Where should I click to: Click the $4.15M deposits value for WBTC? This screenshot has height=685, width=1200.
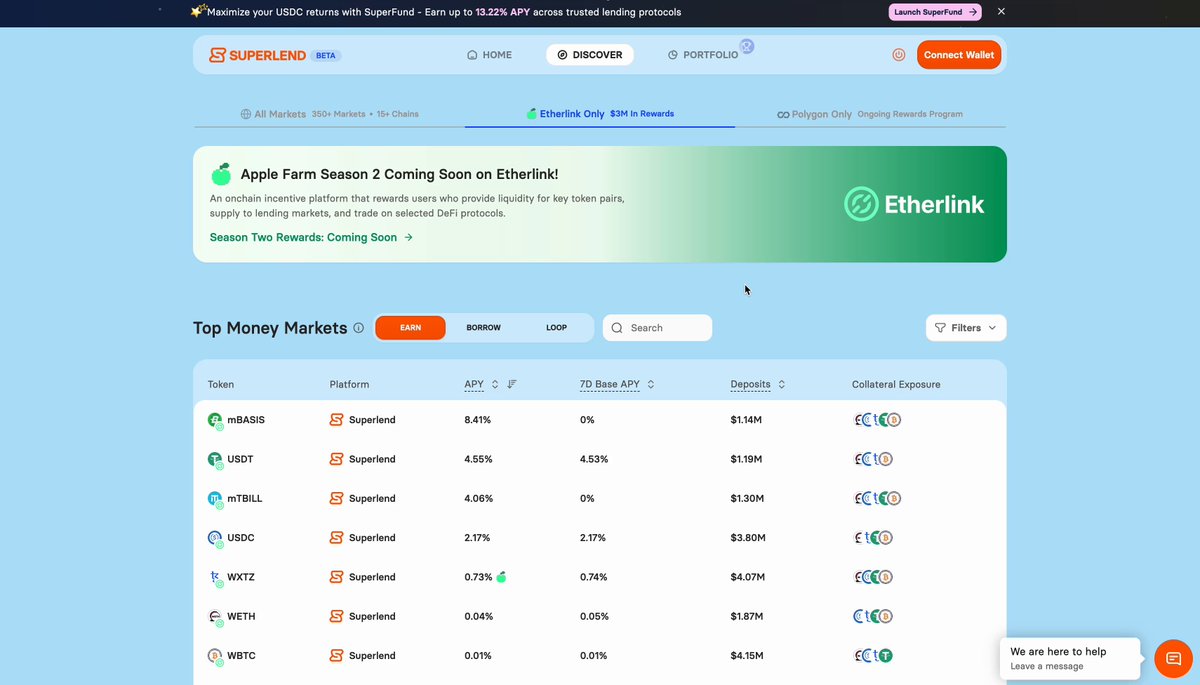click(x=747, y=656)
